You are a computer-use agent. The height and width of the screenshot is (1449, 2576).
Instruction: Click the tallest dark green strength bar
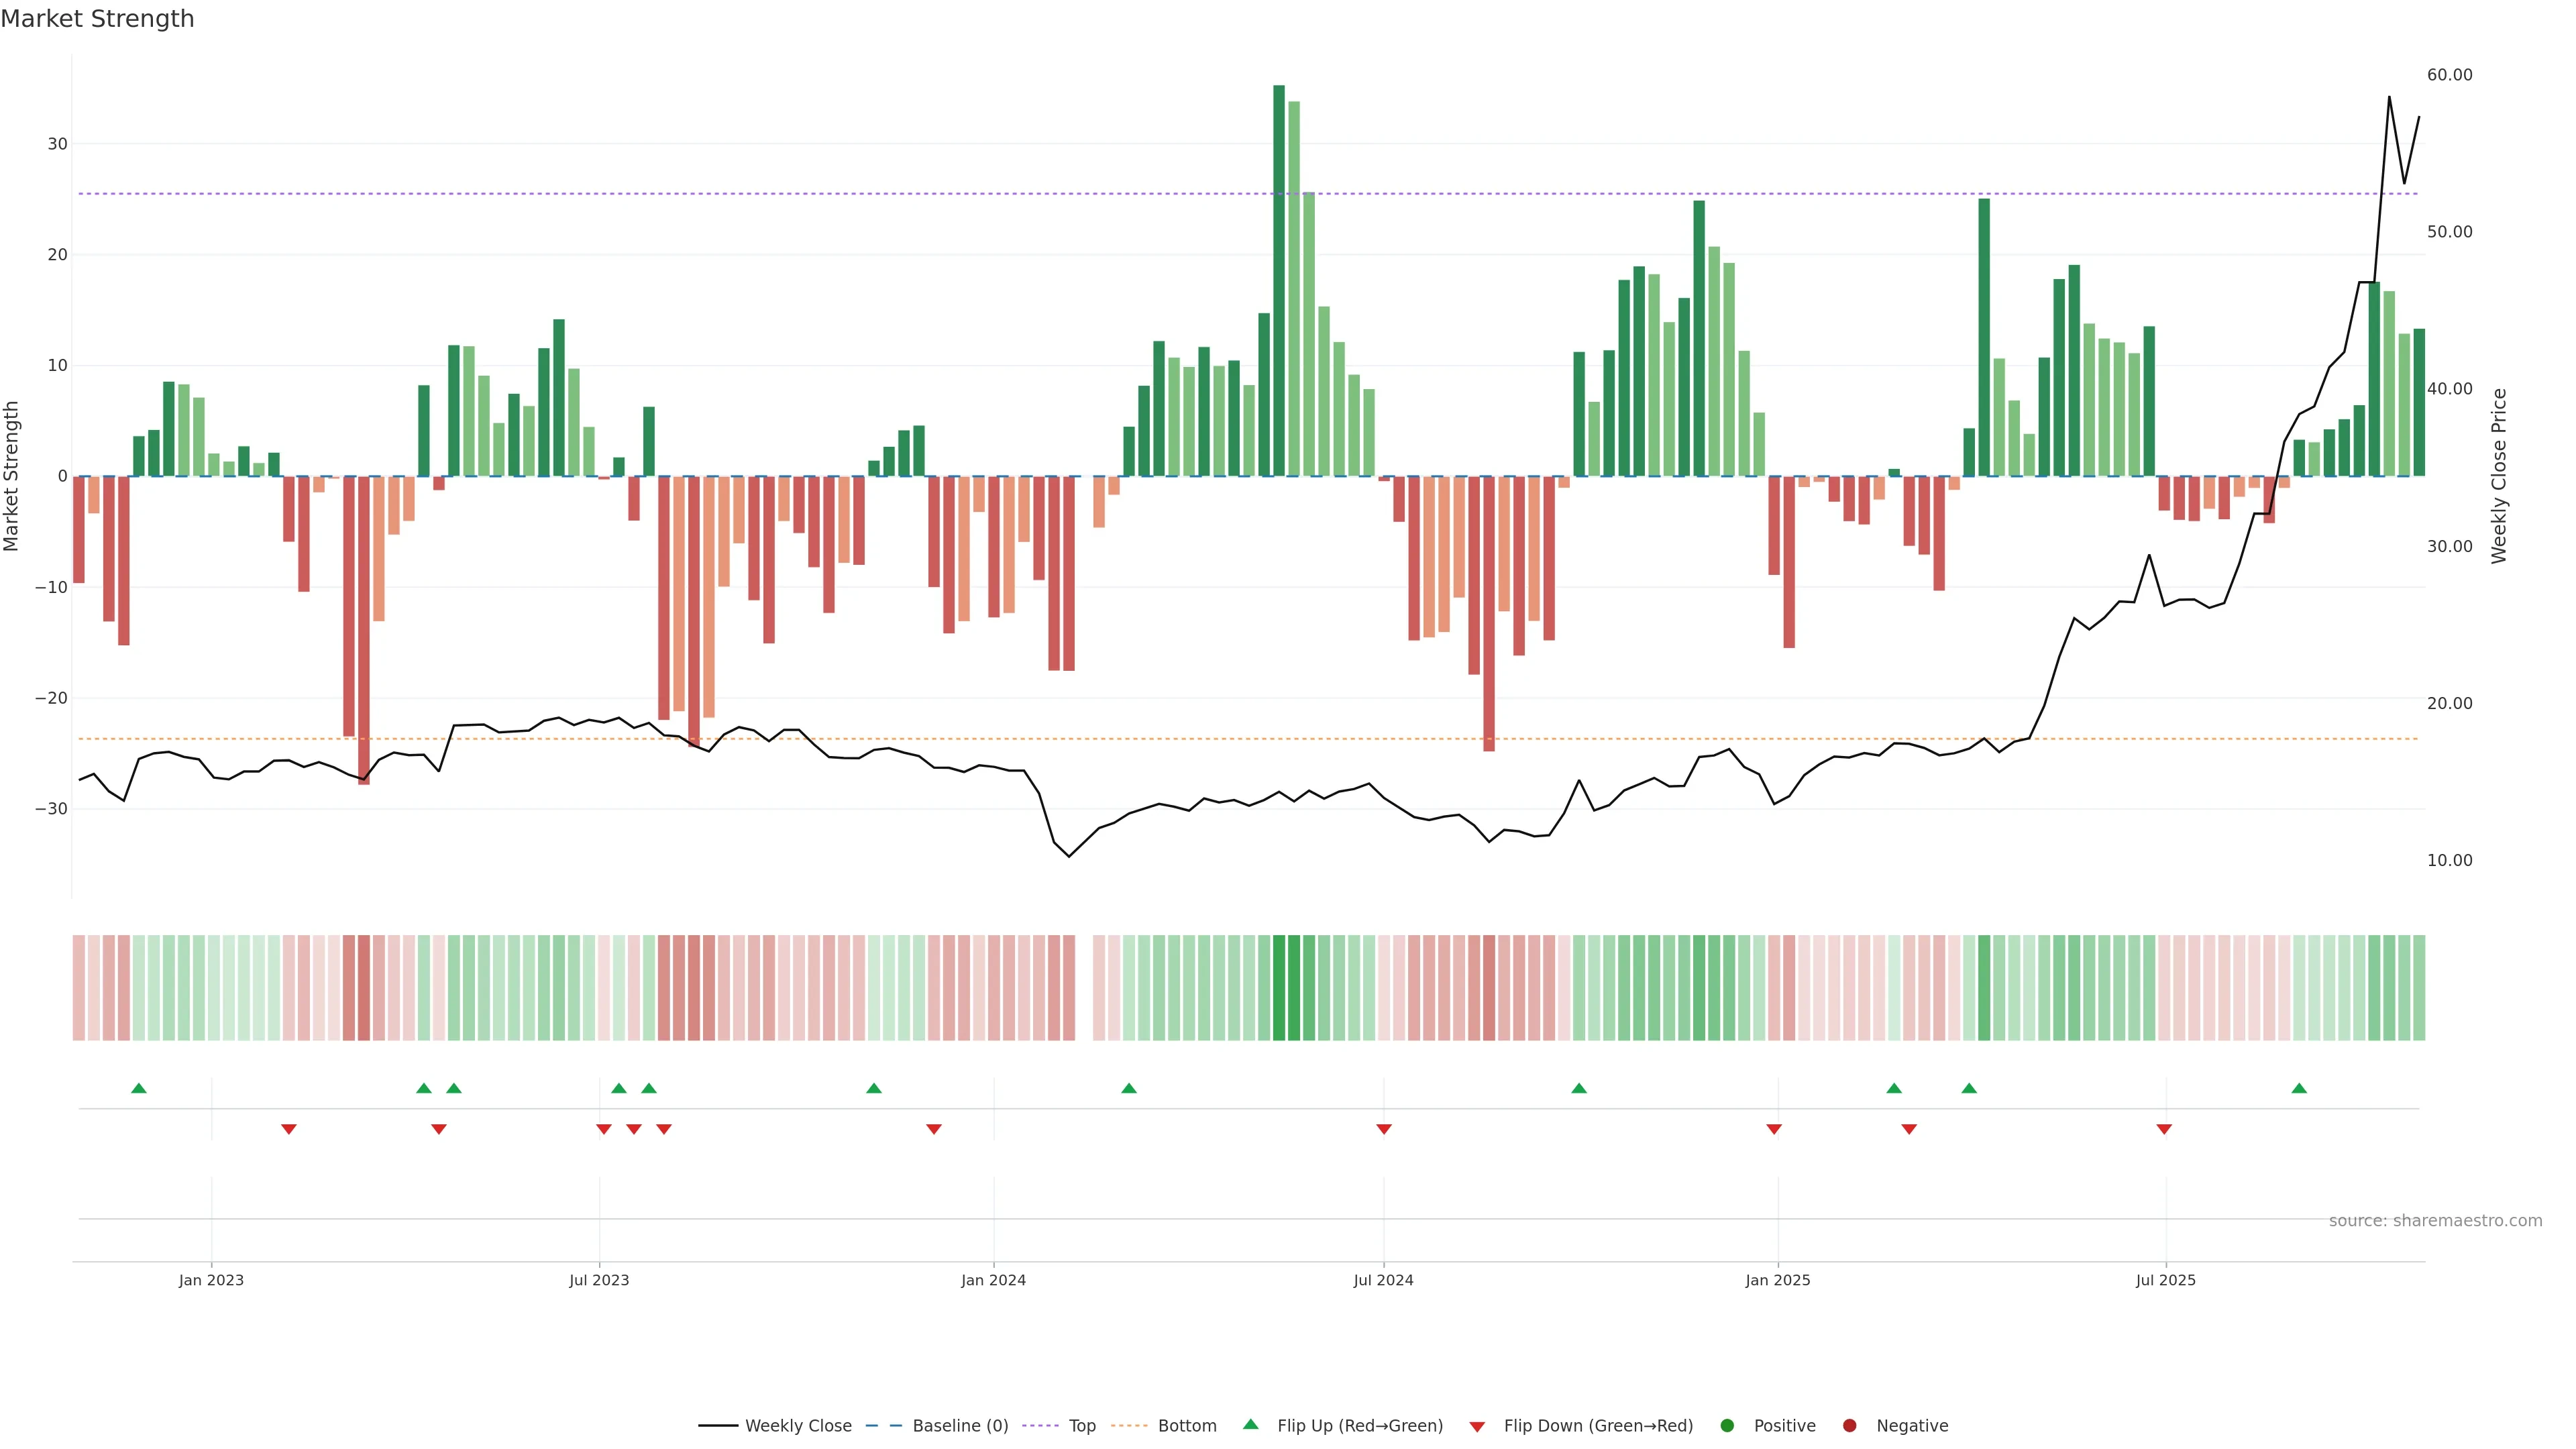click(x=1279, y=280)
